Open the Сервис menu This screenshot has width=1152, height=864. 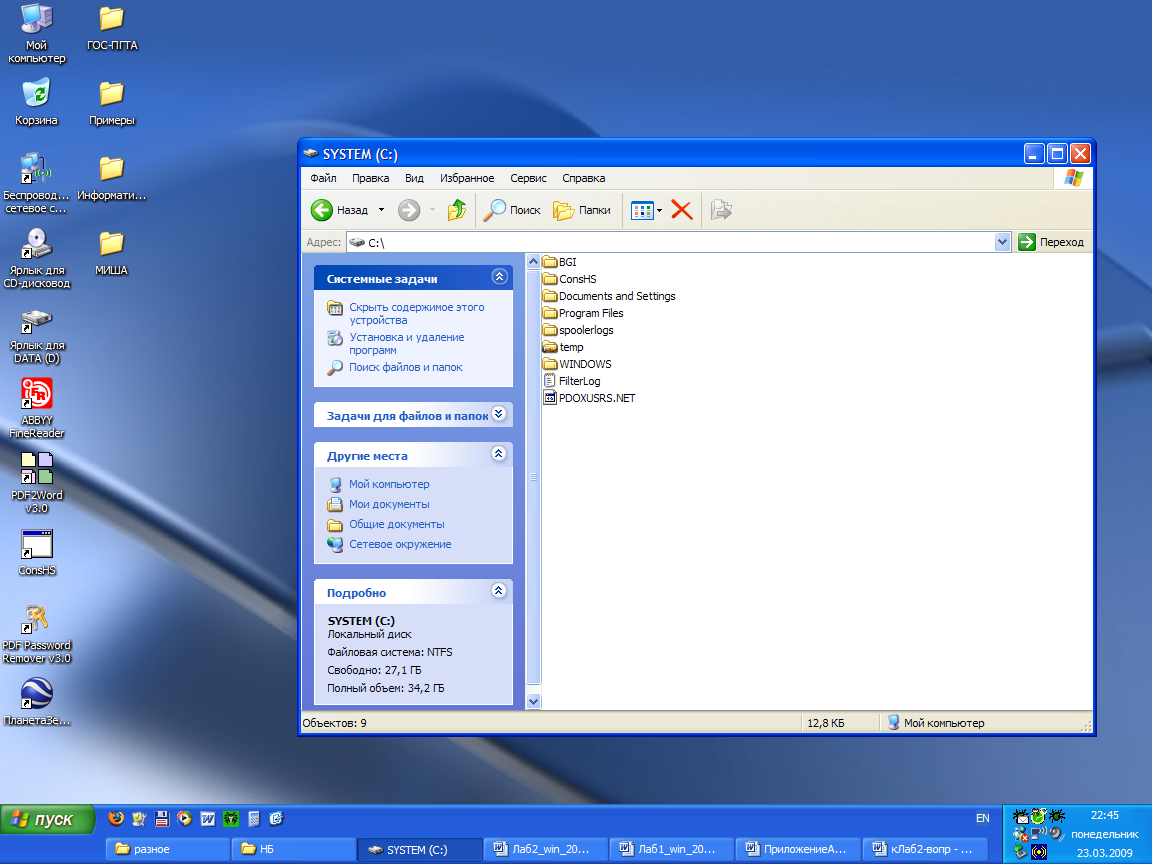coord(528,178)
